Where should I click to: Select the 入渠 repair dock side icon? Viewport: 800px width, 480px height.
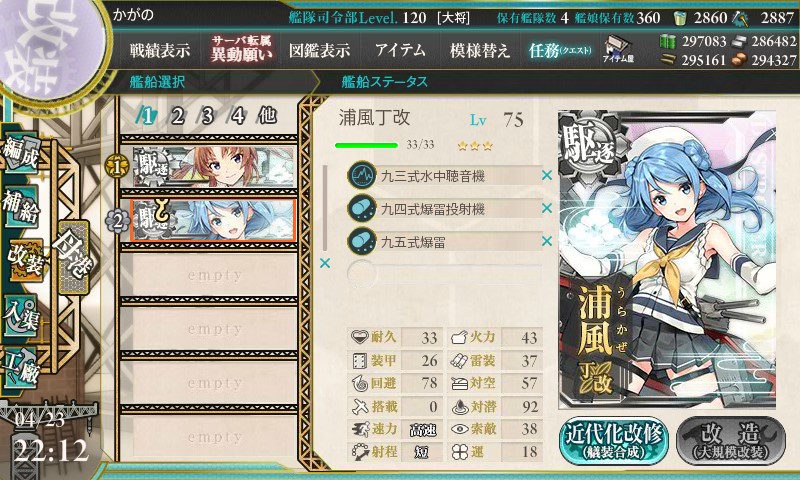[21, 315]
